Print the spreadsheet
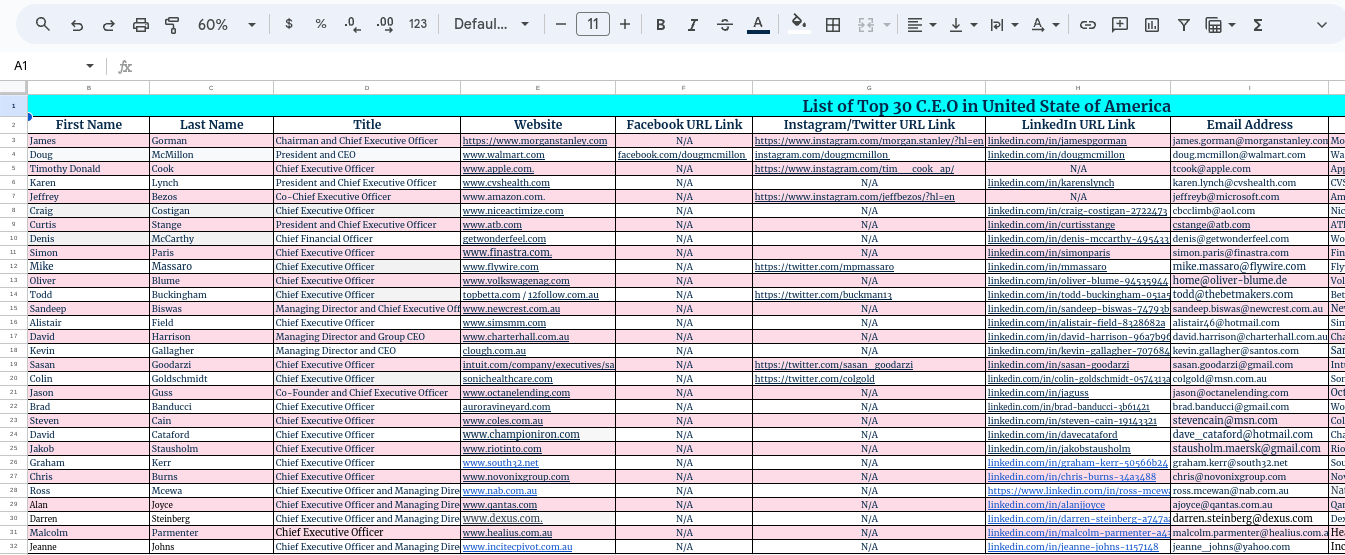Screen dimensions: 1345x555 141,24
